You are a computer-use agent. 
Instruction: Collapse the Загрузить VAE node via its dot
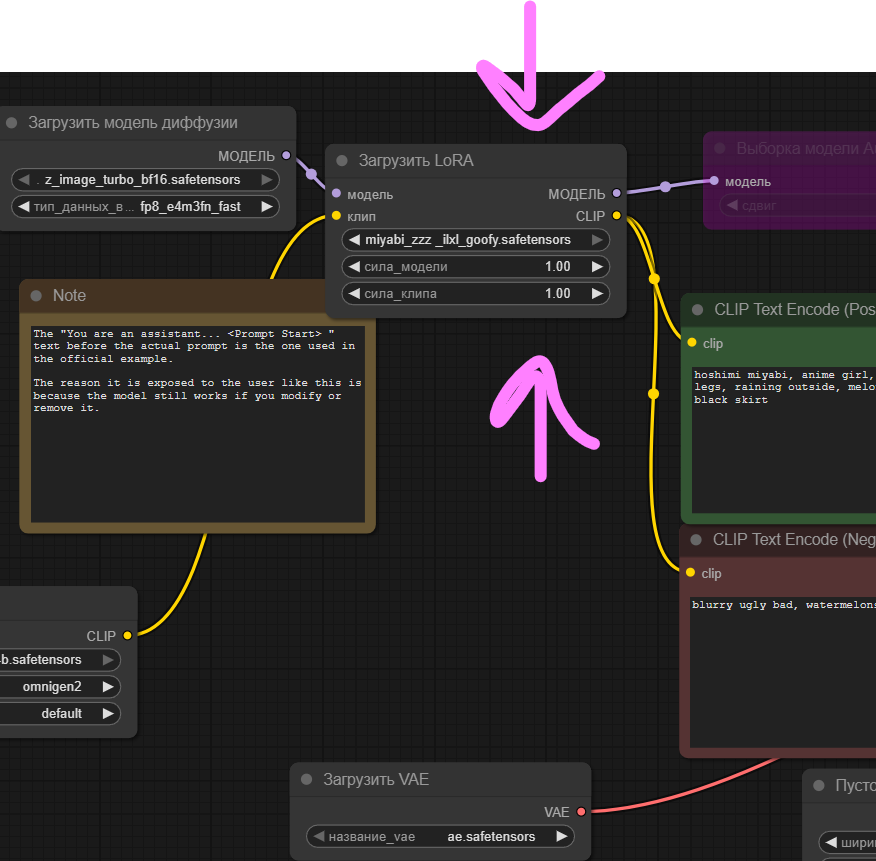(306, 779)
